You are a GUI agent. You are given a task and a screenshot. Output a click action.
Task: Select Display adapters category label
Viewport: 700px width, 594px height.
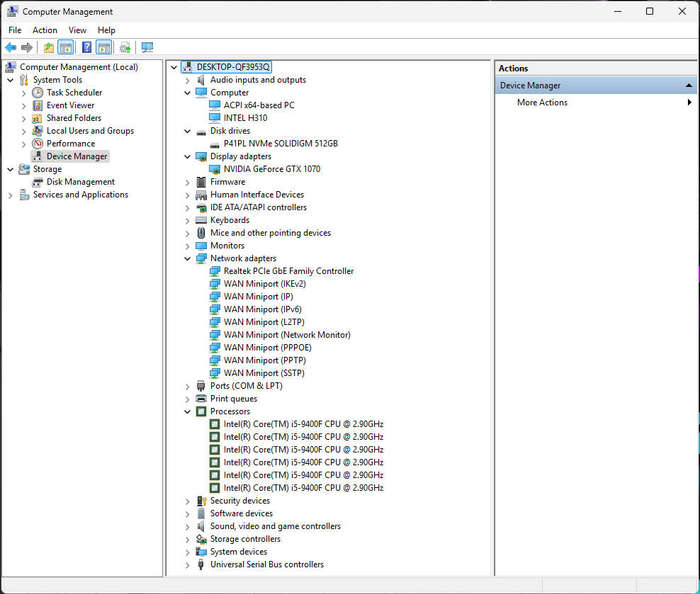[241, 157]
